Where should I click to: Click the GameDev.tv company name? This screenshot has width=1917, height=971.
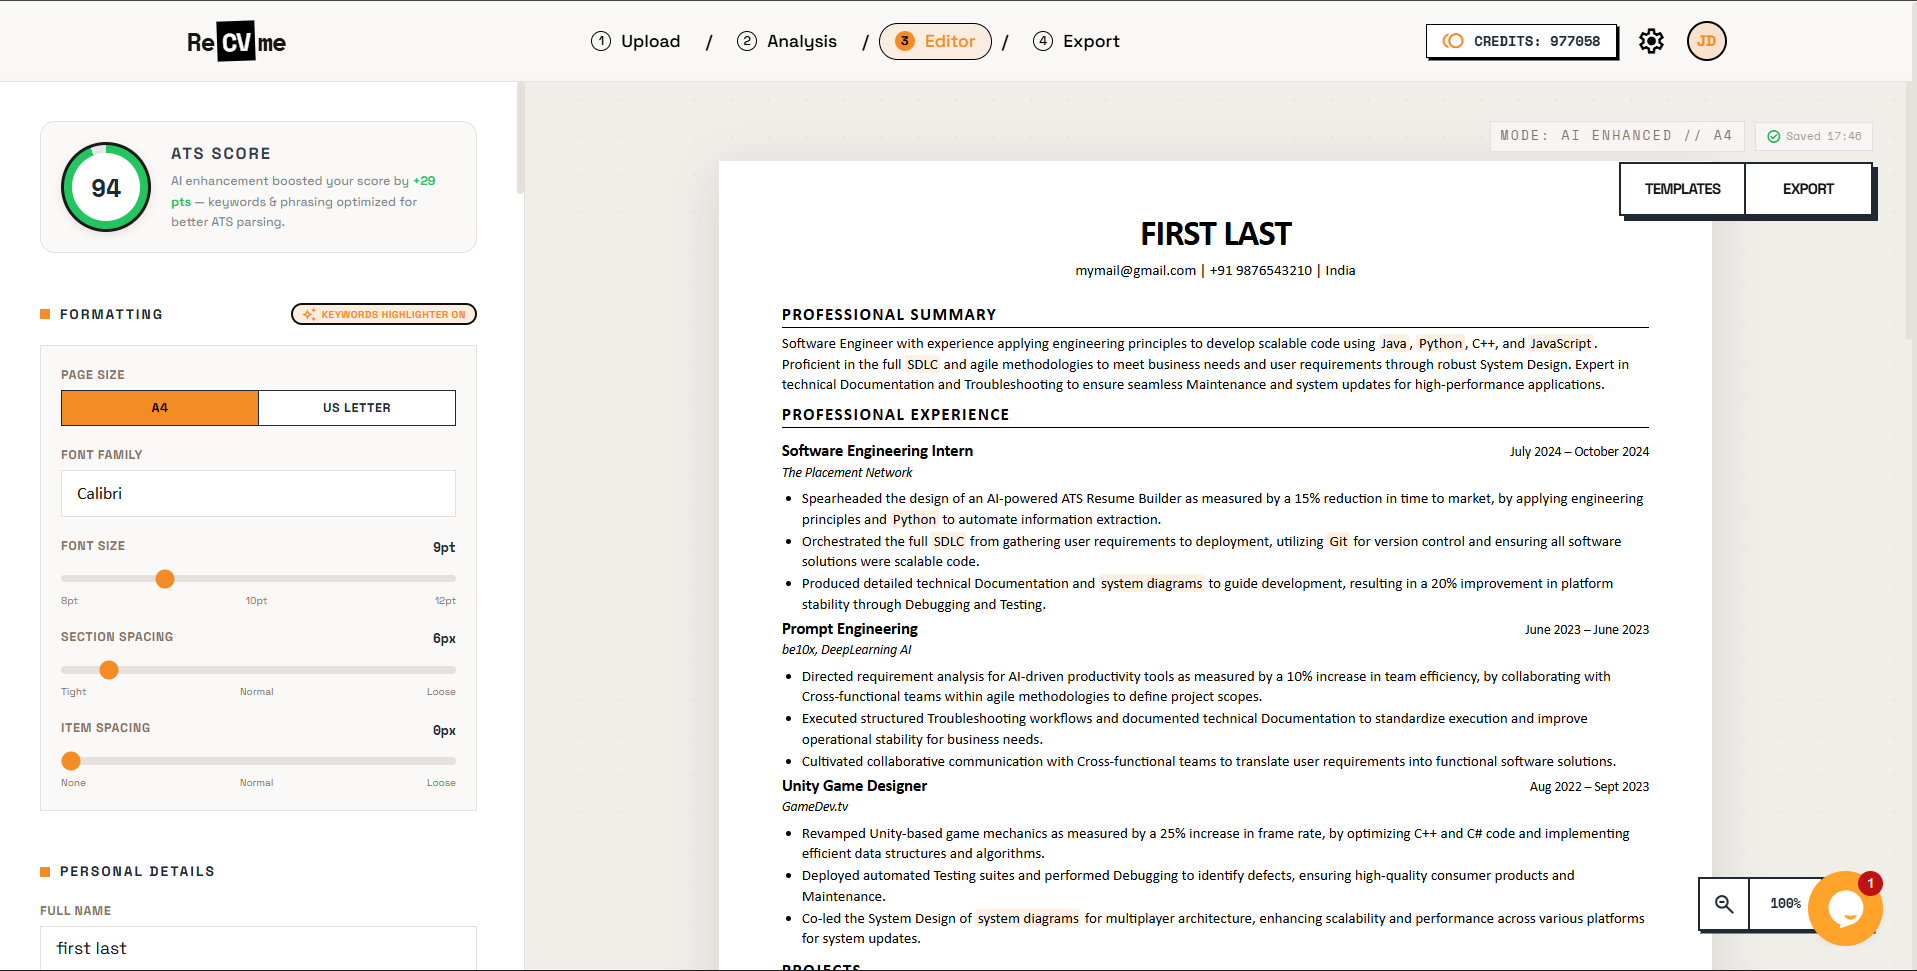click(x=815, y=807)
